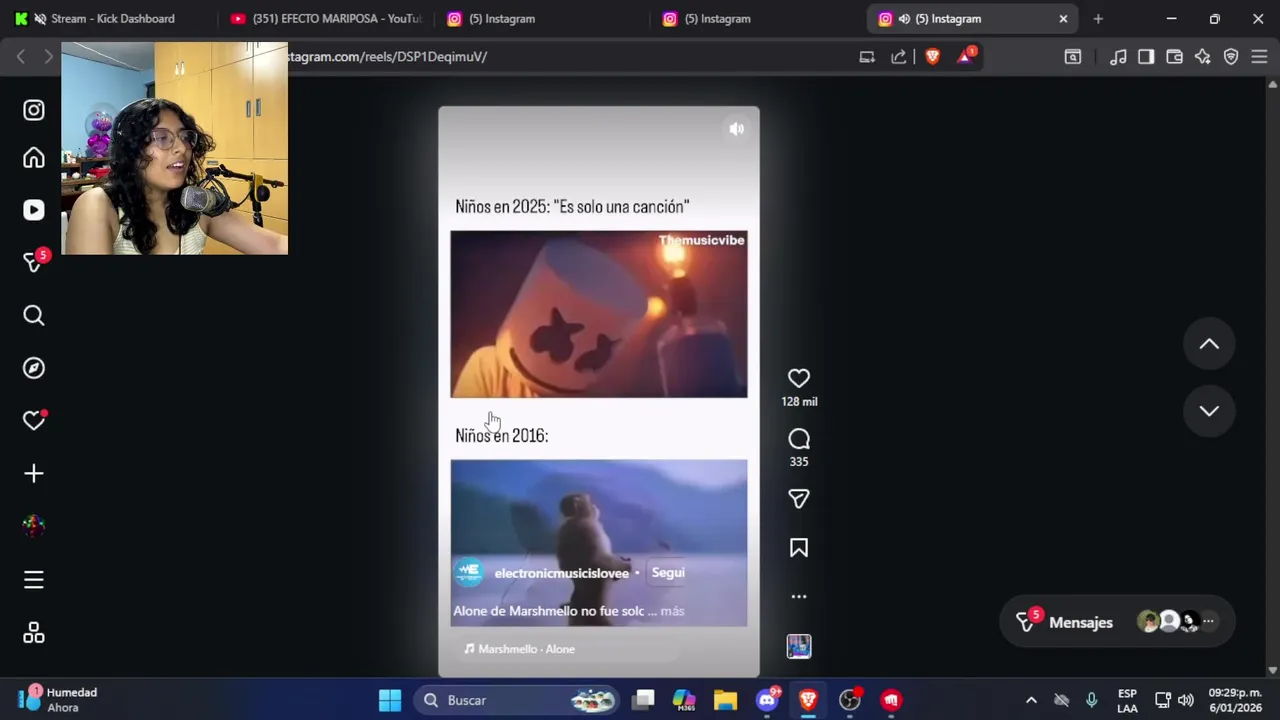Click the Brave Shields lion icon
This screenshot has height=720, width=1280.
(x=932, y=57)
